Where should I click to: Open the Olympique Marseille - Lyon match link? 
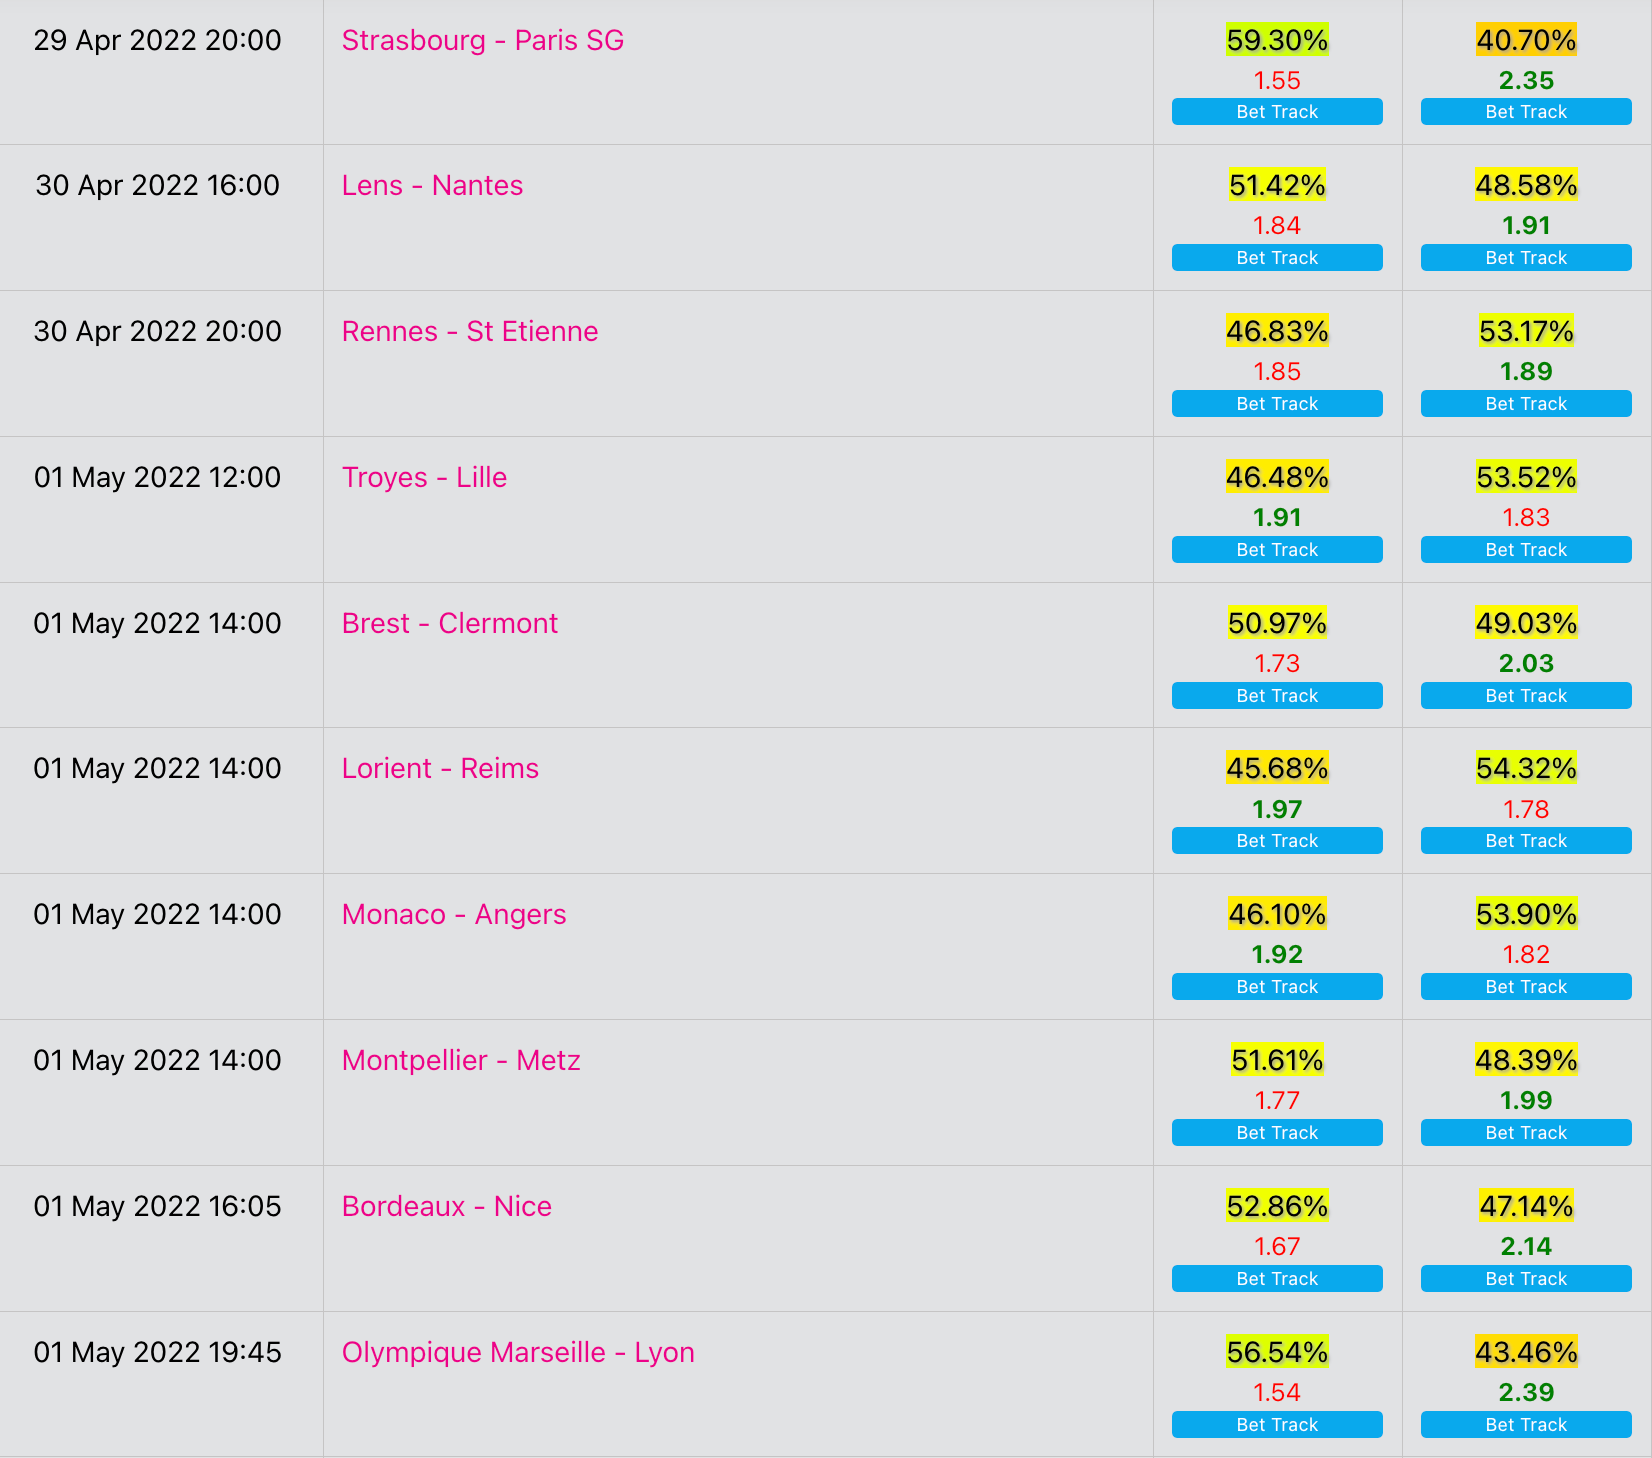518,1352
